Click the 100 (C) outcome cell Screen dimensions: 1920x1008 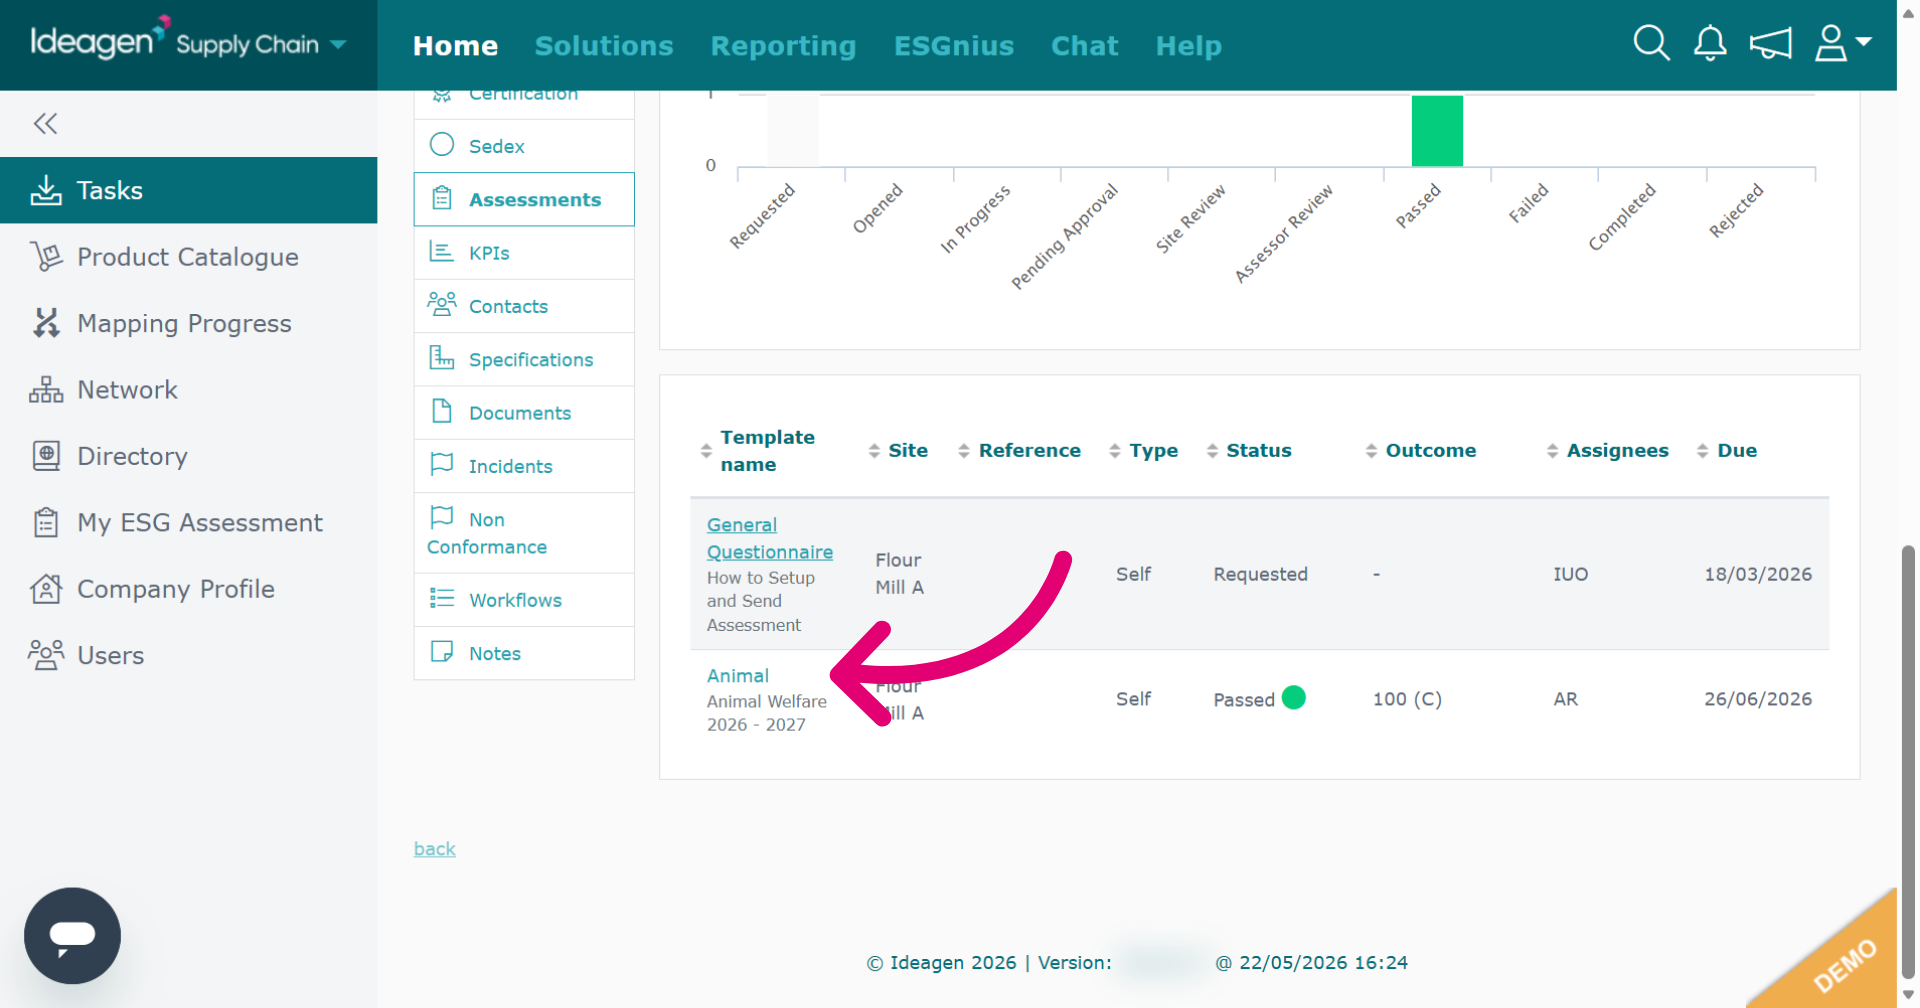click(1407, 699)
